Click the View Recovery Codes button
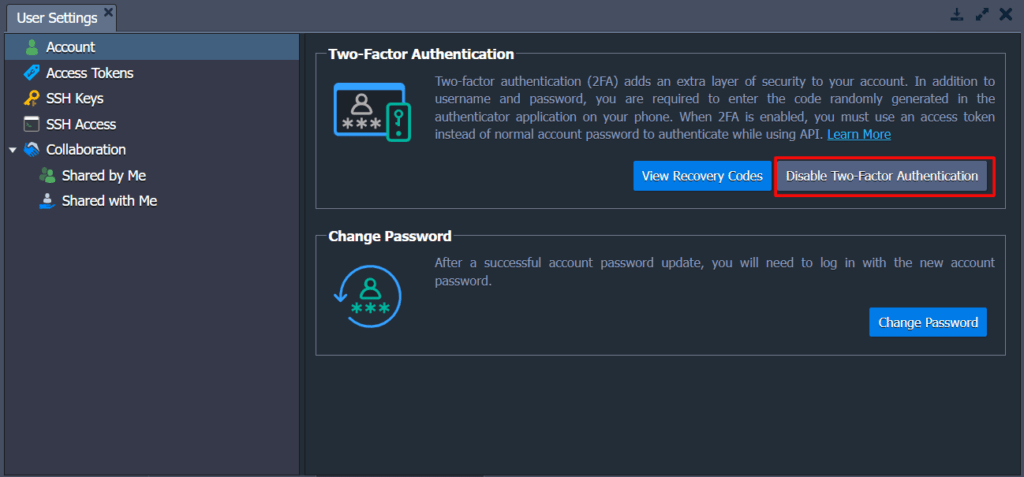1024x477 pixels. (702, 176)
